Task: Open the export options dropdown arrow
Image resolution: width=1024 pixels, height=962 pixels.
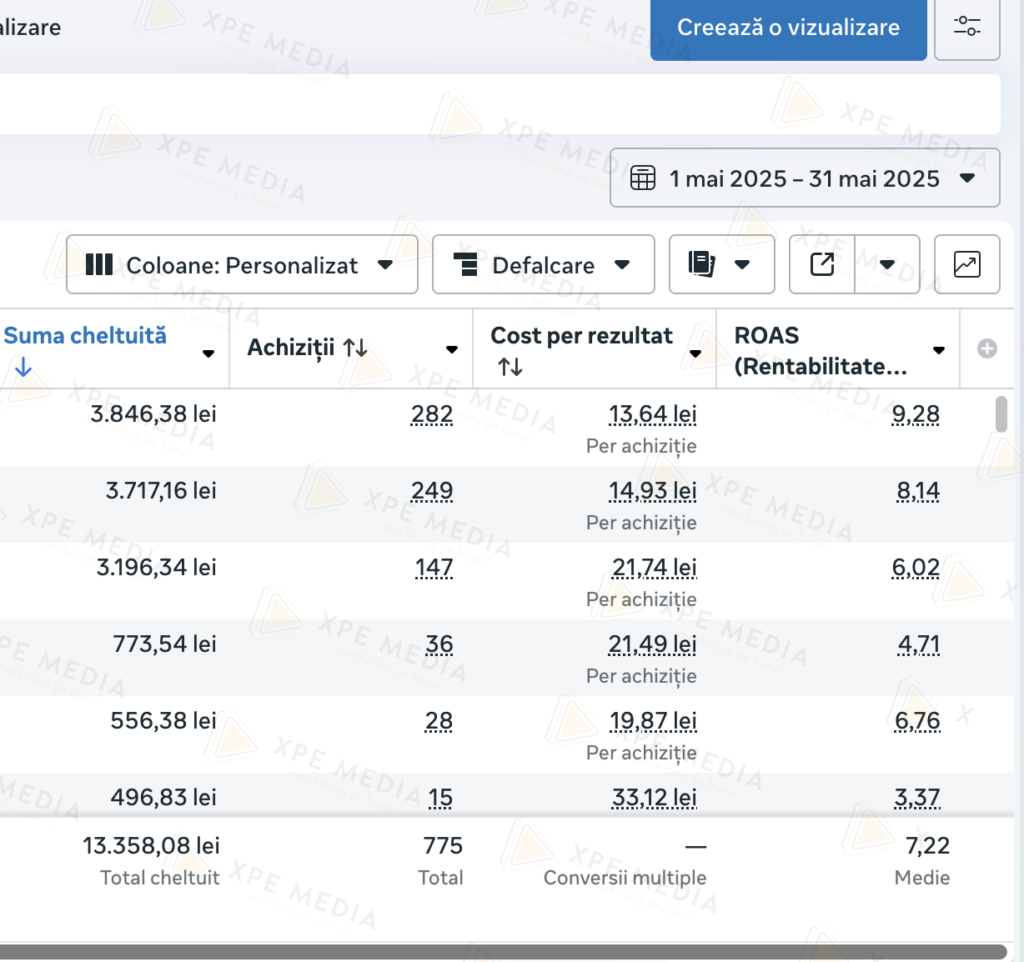Action: (x=887, y=265)
